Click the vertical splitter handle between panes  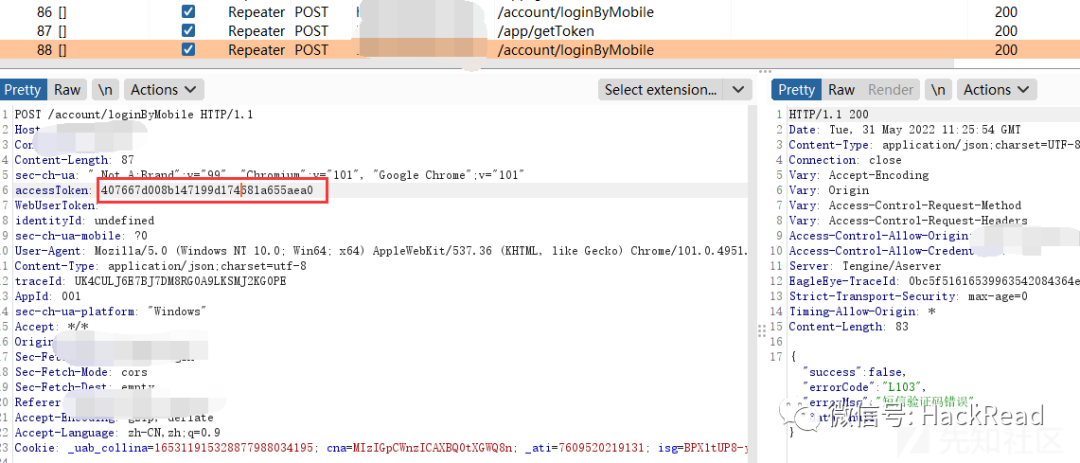[x=761, y=330]
